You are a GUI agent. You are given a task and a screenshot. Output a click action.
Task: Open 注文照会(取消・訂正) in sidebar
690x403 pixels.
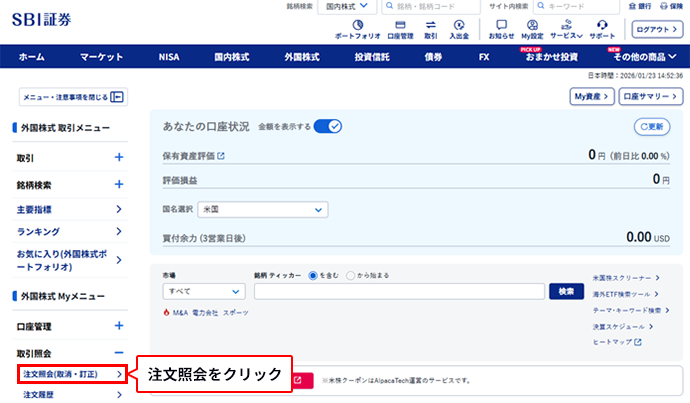(71, 375)
